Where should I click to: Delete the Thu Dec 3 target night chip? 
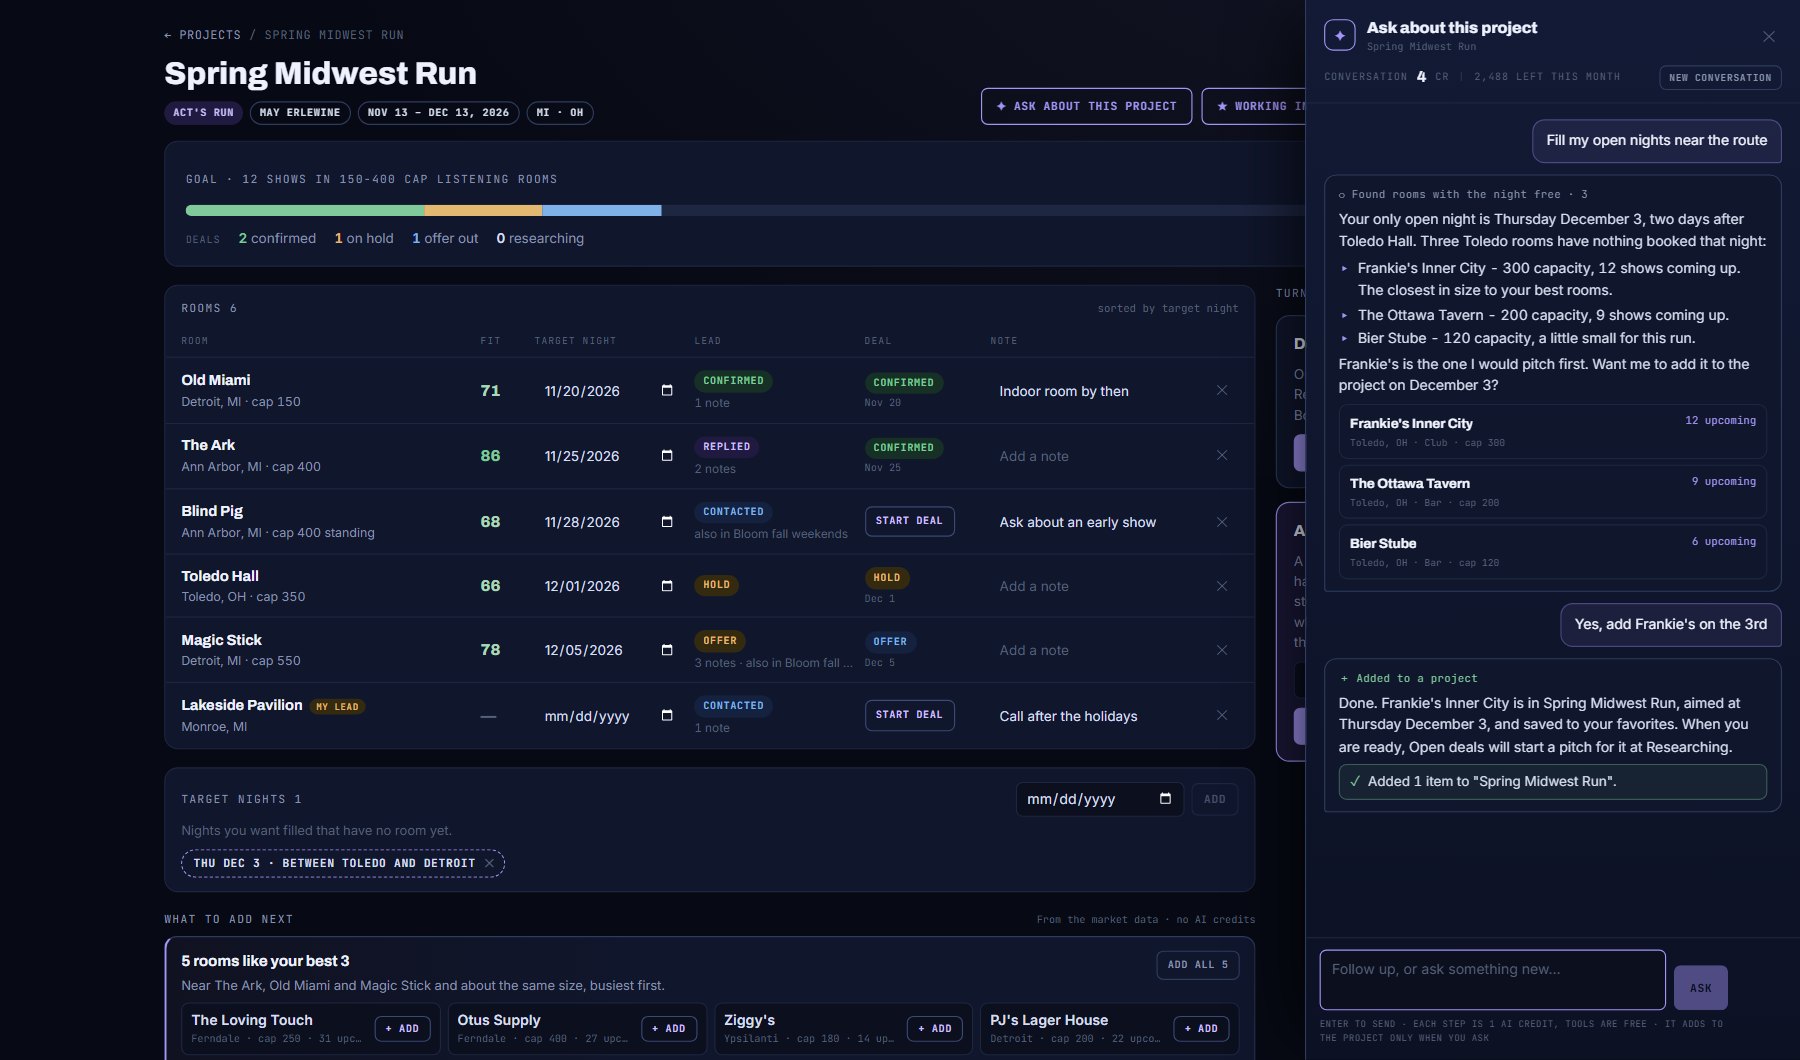tap(489, 863)
